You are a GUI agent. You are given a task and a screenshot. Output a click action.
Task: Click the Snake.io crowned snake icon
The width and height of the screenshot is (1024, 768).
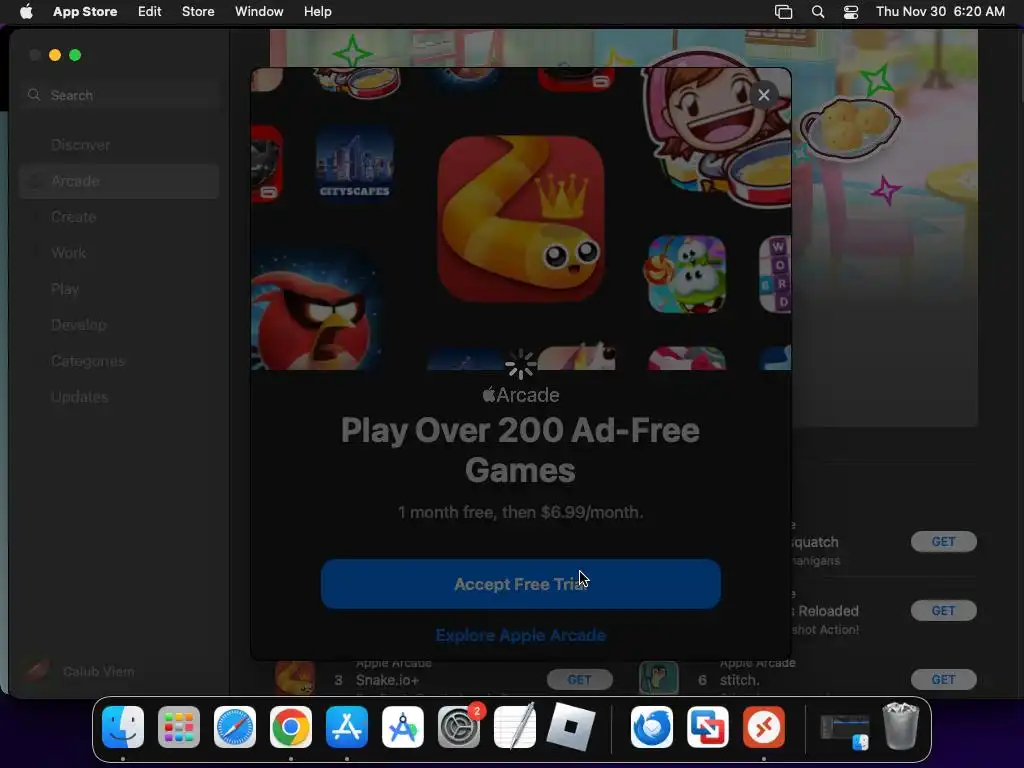coord(520,219)
